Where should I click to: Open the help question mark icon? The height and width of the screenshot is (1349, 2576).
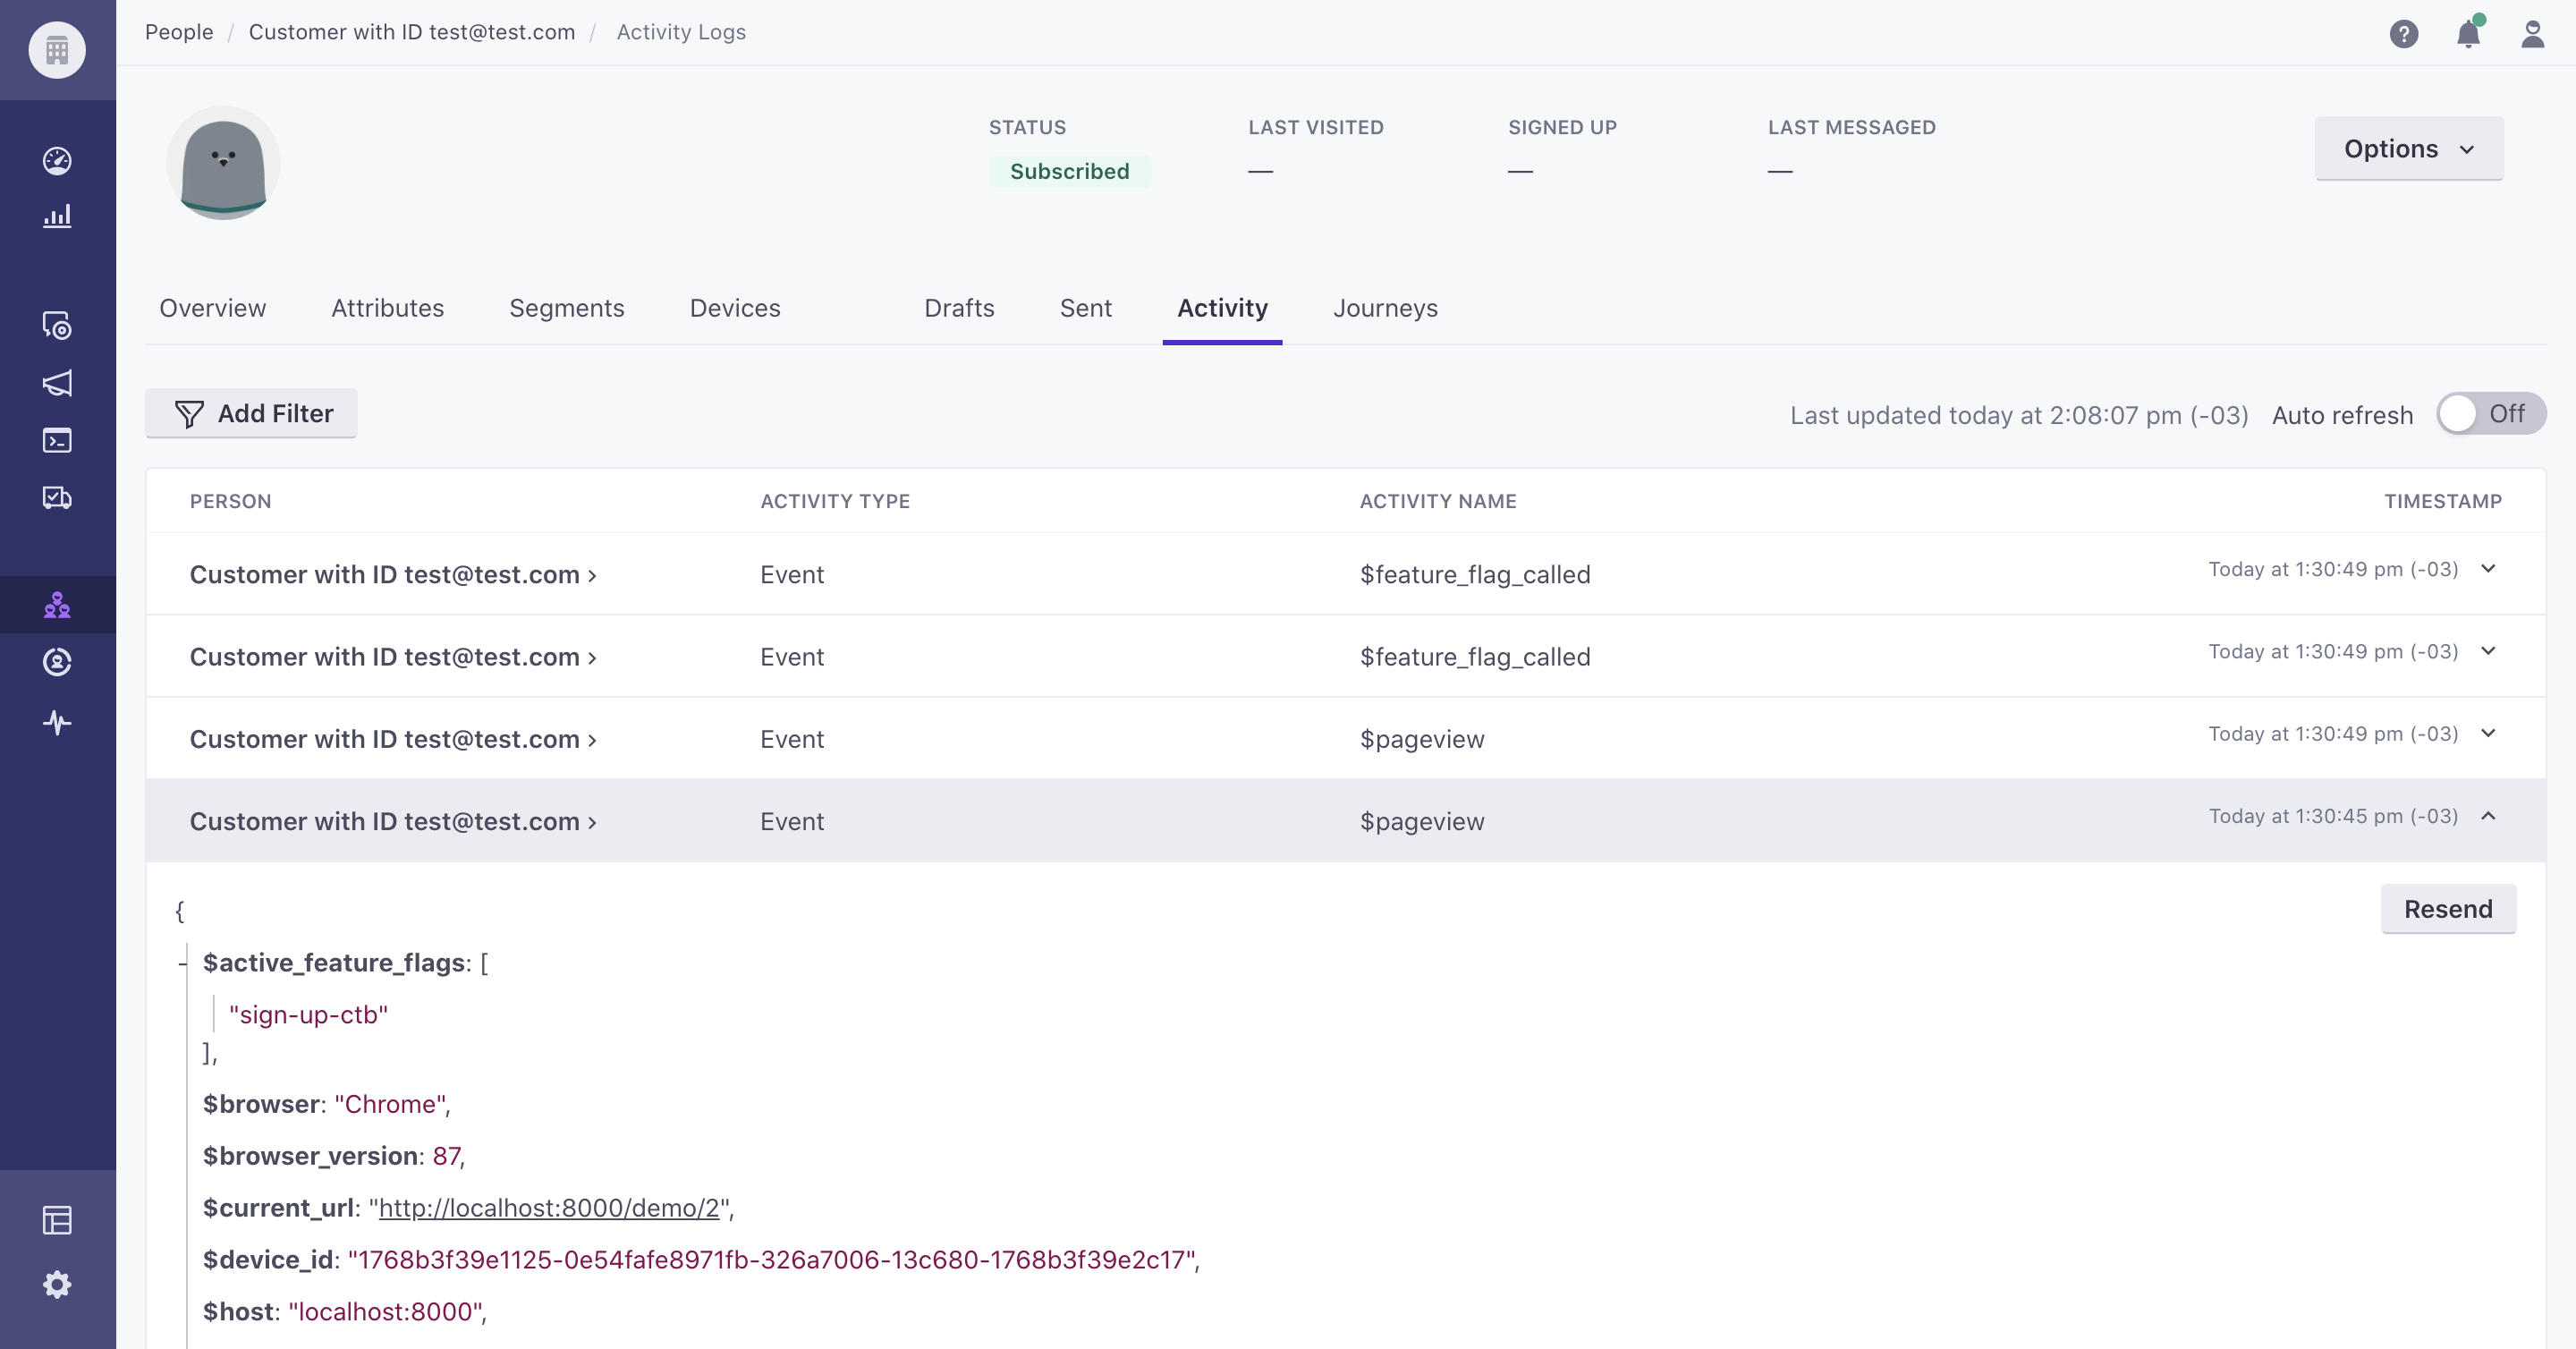[2403, 34]
